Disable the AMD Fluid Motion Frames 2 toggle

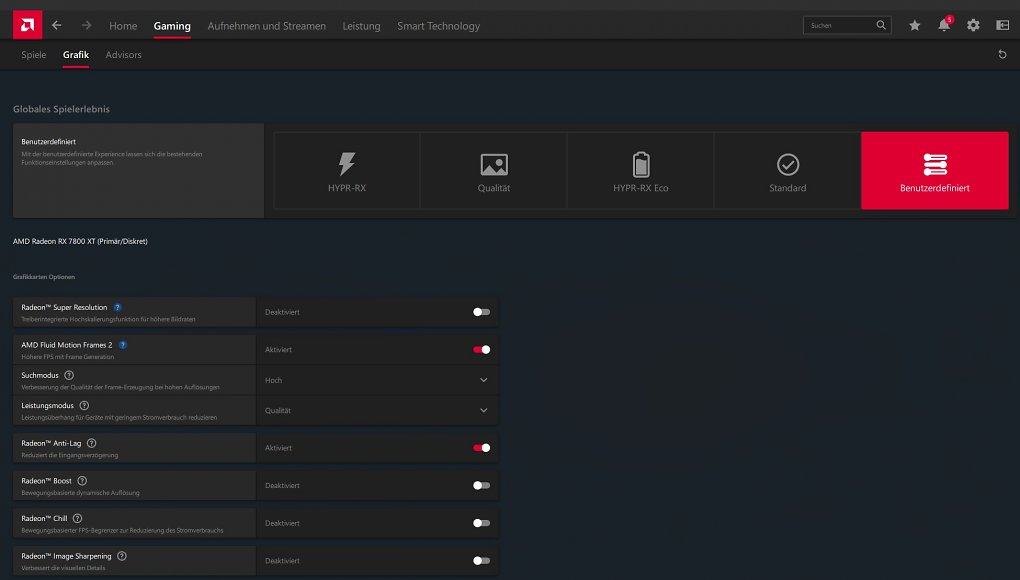pyautogui.click(x=481, y=350)
